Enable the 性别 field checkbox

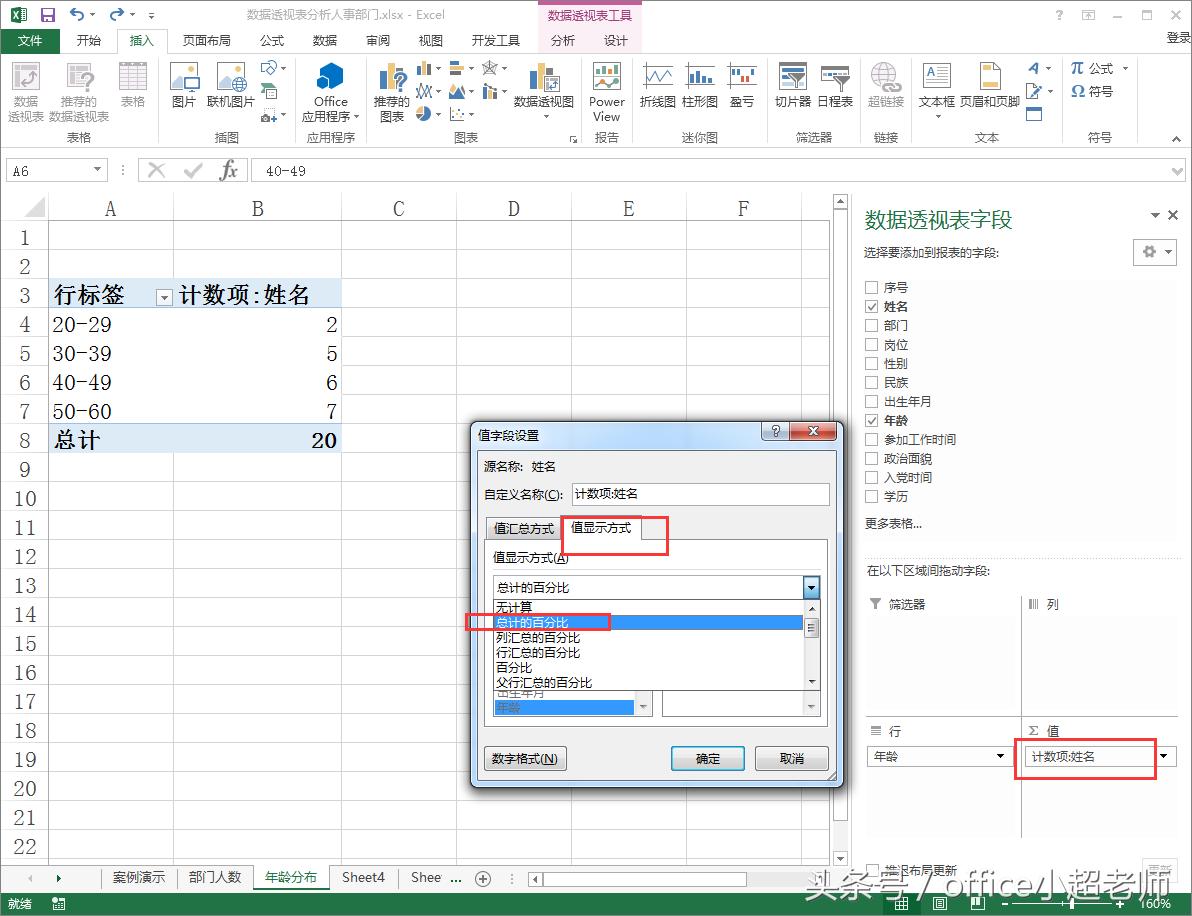[x=871, y=364]
